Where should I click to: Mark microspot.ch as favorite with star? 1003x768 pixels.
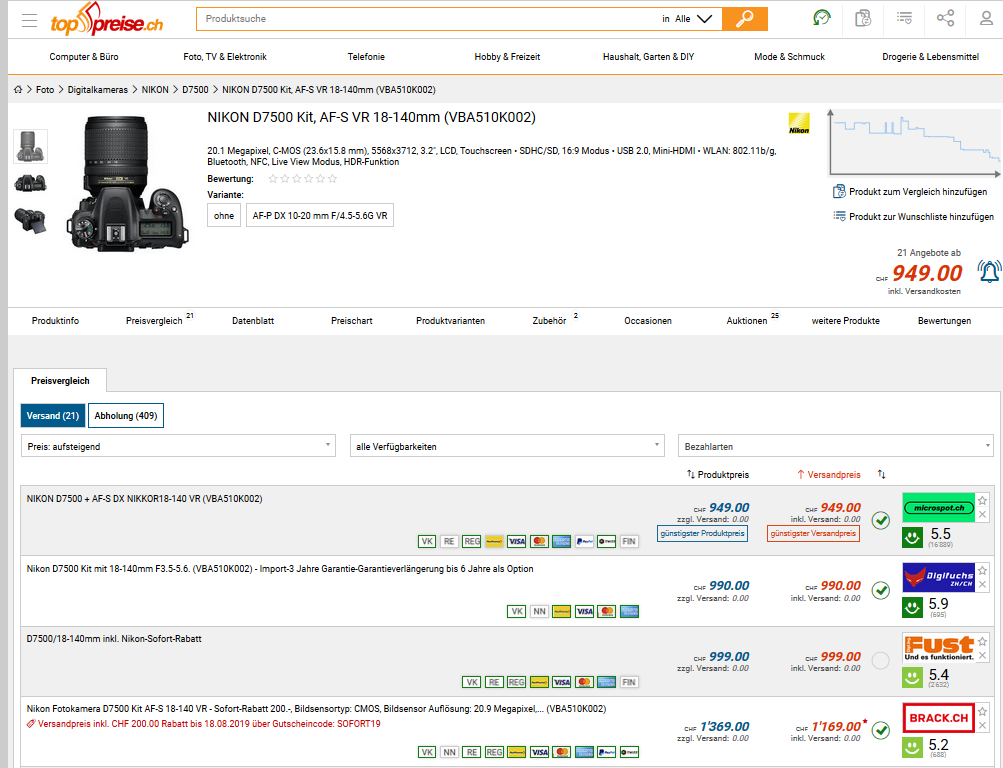(982, 500)
